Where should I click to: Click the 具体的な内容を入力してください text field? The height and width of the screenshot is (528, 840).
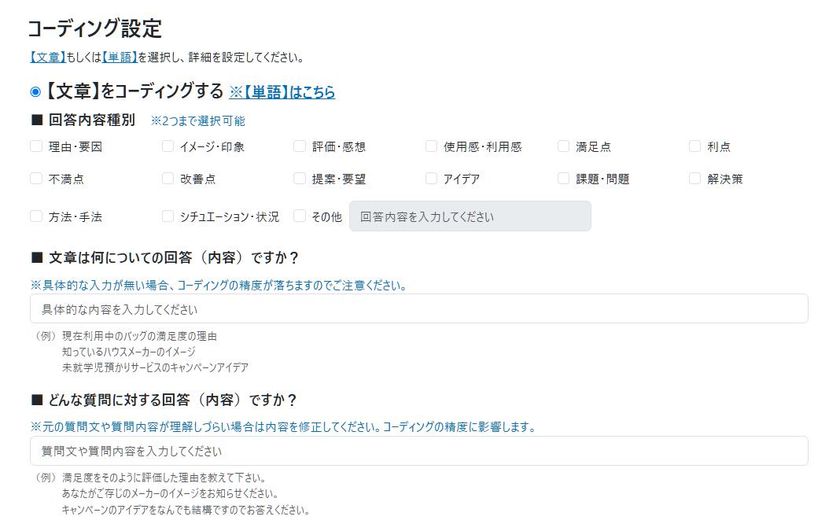[418, 309]
